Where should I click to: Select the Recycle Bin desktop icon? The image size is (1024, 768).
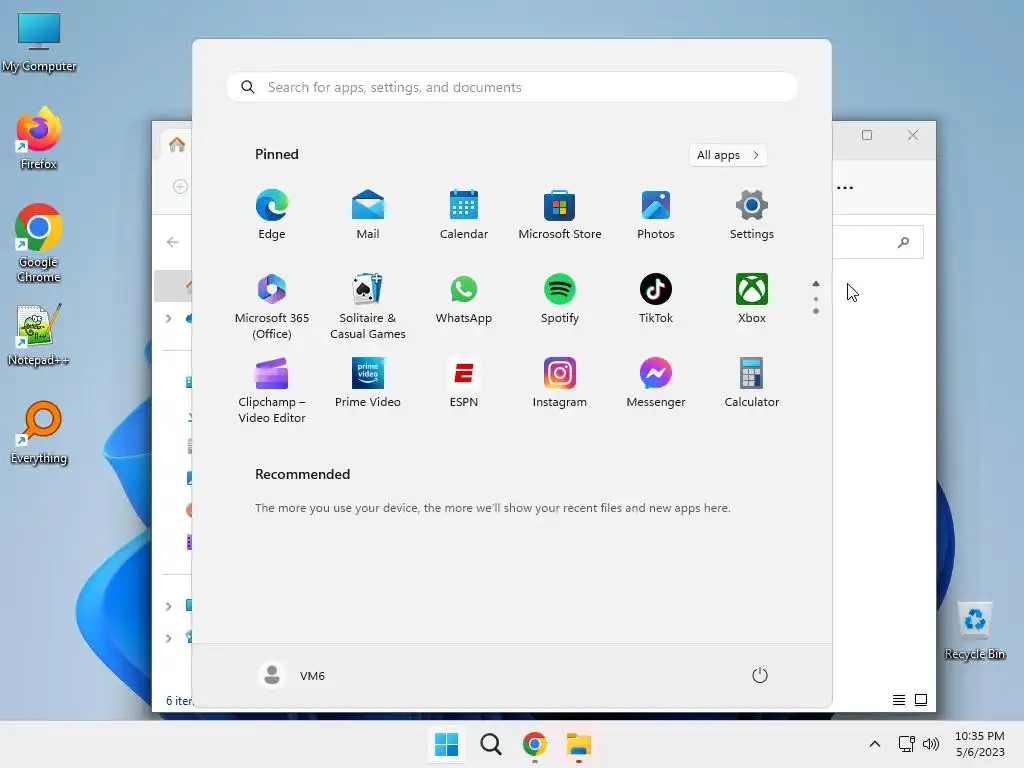tap(975, 632)
